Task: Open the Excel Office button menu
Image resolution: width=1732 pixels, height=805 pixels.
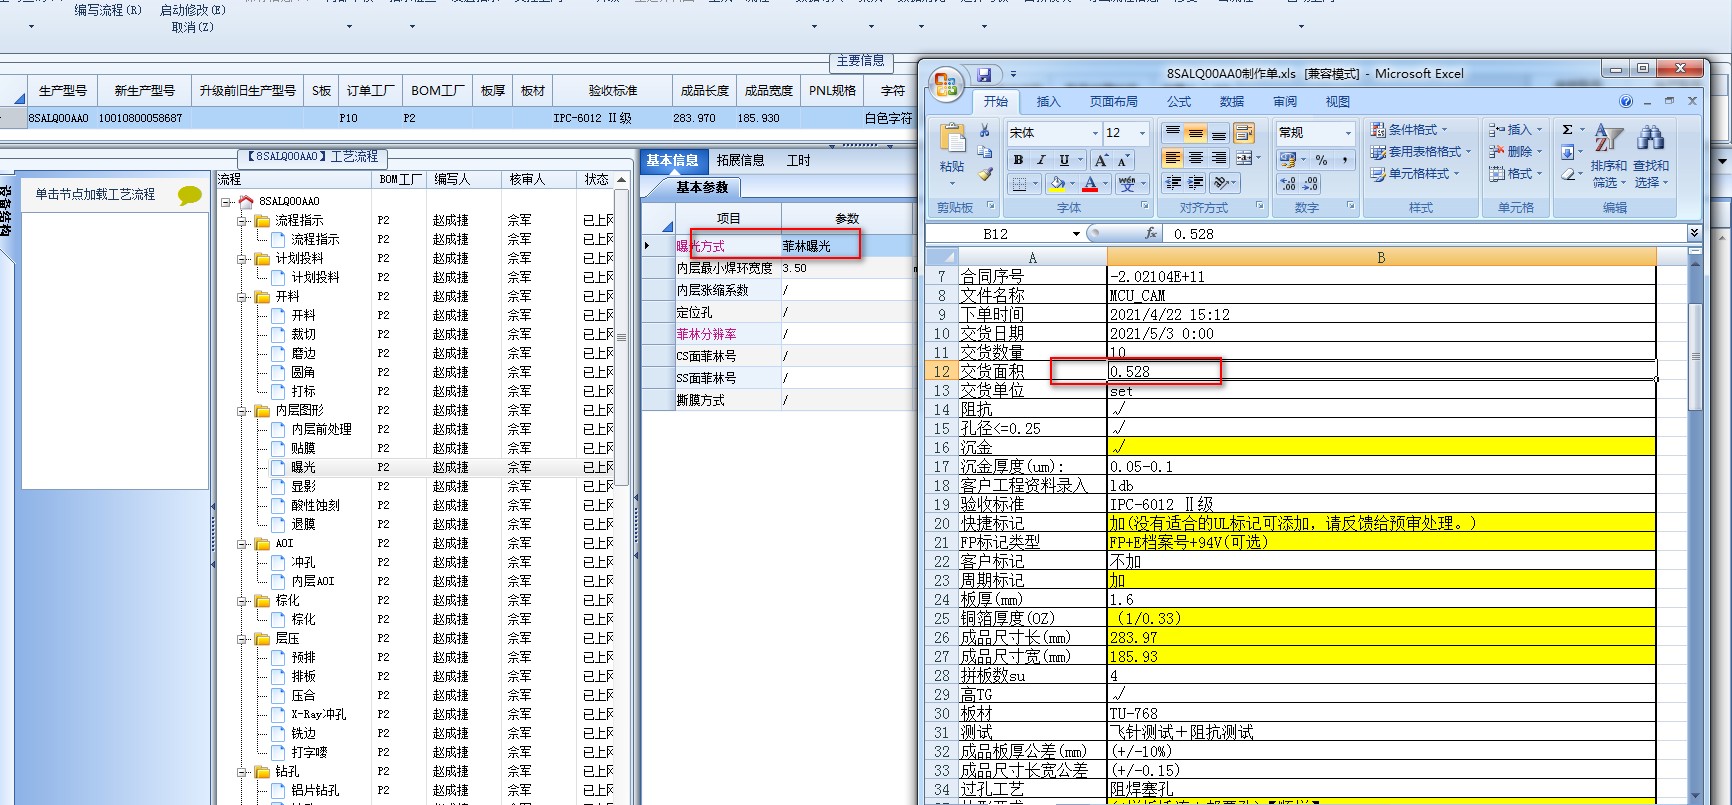Action: click(945, 84)
